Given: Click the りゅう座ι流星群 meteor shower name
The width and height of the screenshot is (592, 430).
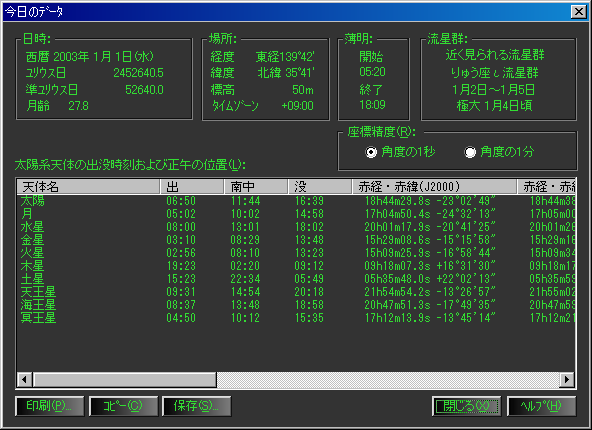Looking at the screenshot, I should pos(495,72).
